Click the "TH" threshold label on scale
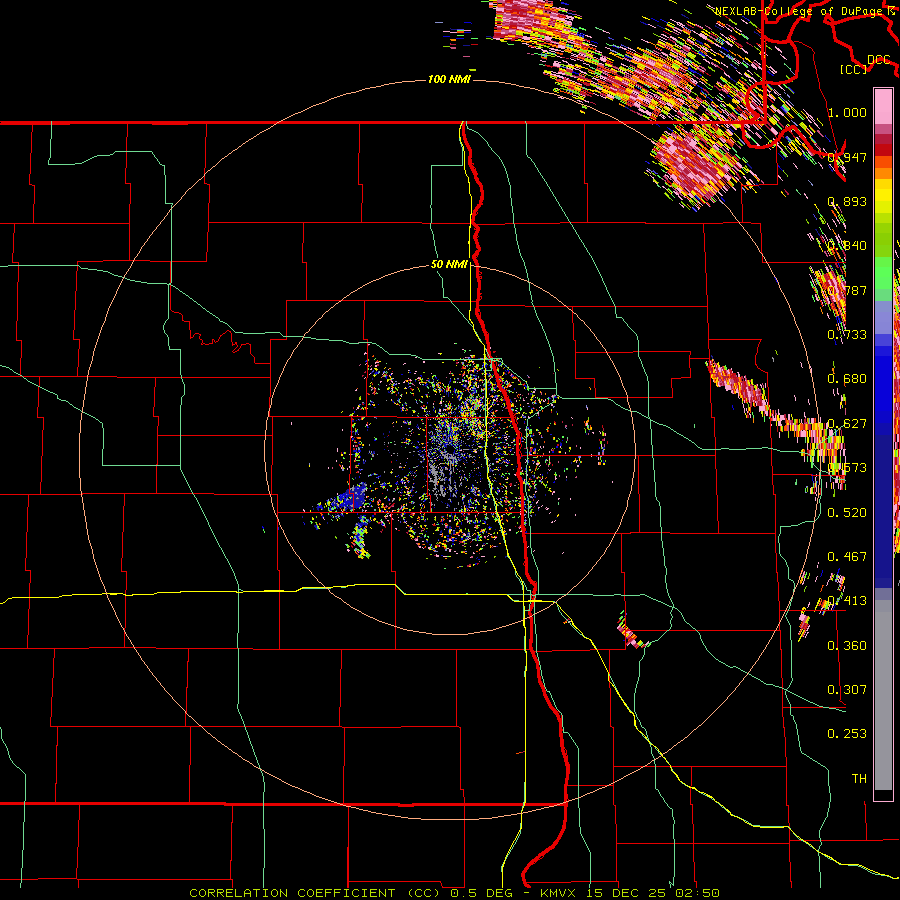The image size is (900, 900). coord(859,779)
